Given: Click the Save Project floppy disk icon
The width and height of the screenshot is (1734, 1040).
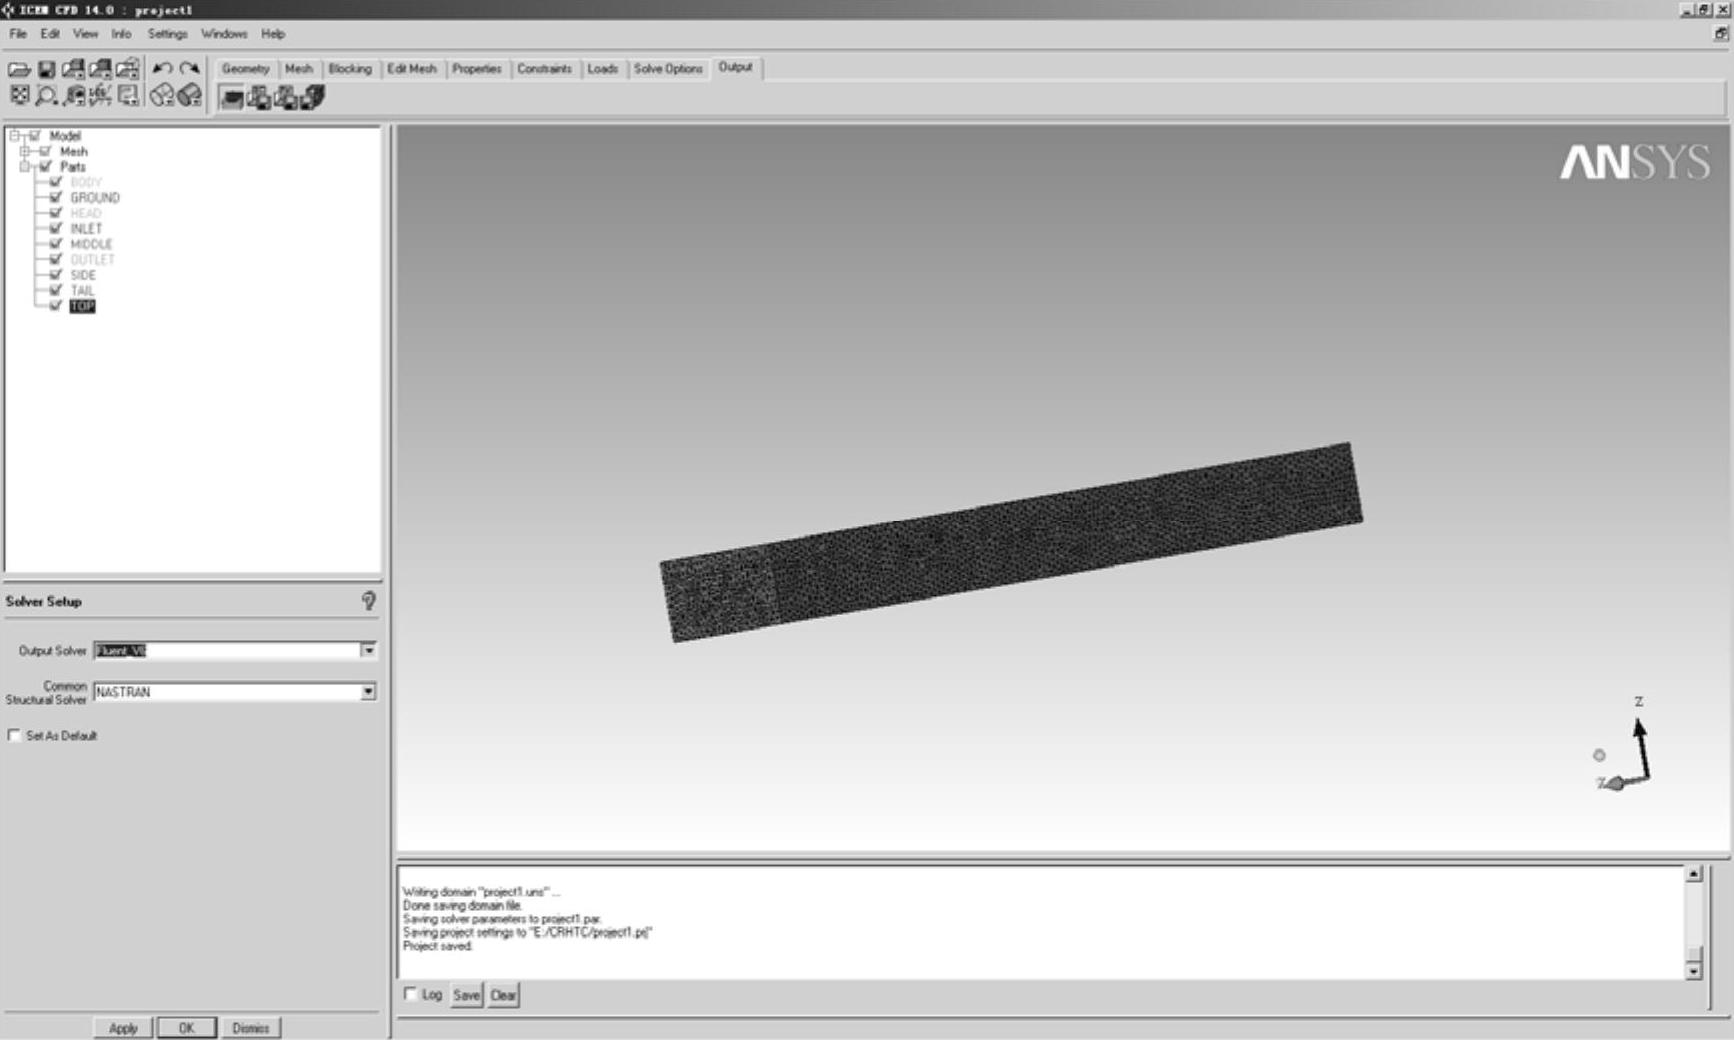Looking at the screenshot, I should point(46,69).
